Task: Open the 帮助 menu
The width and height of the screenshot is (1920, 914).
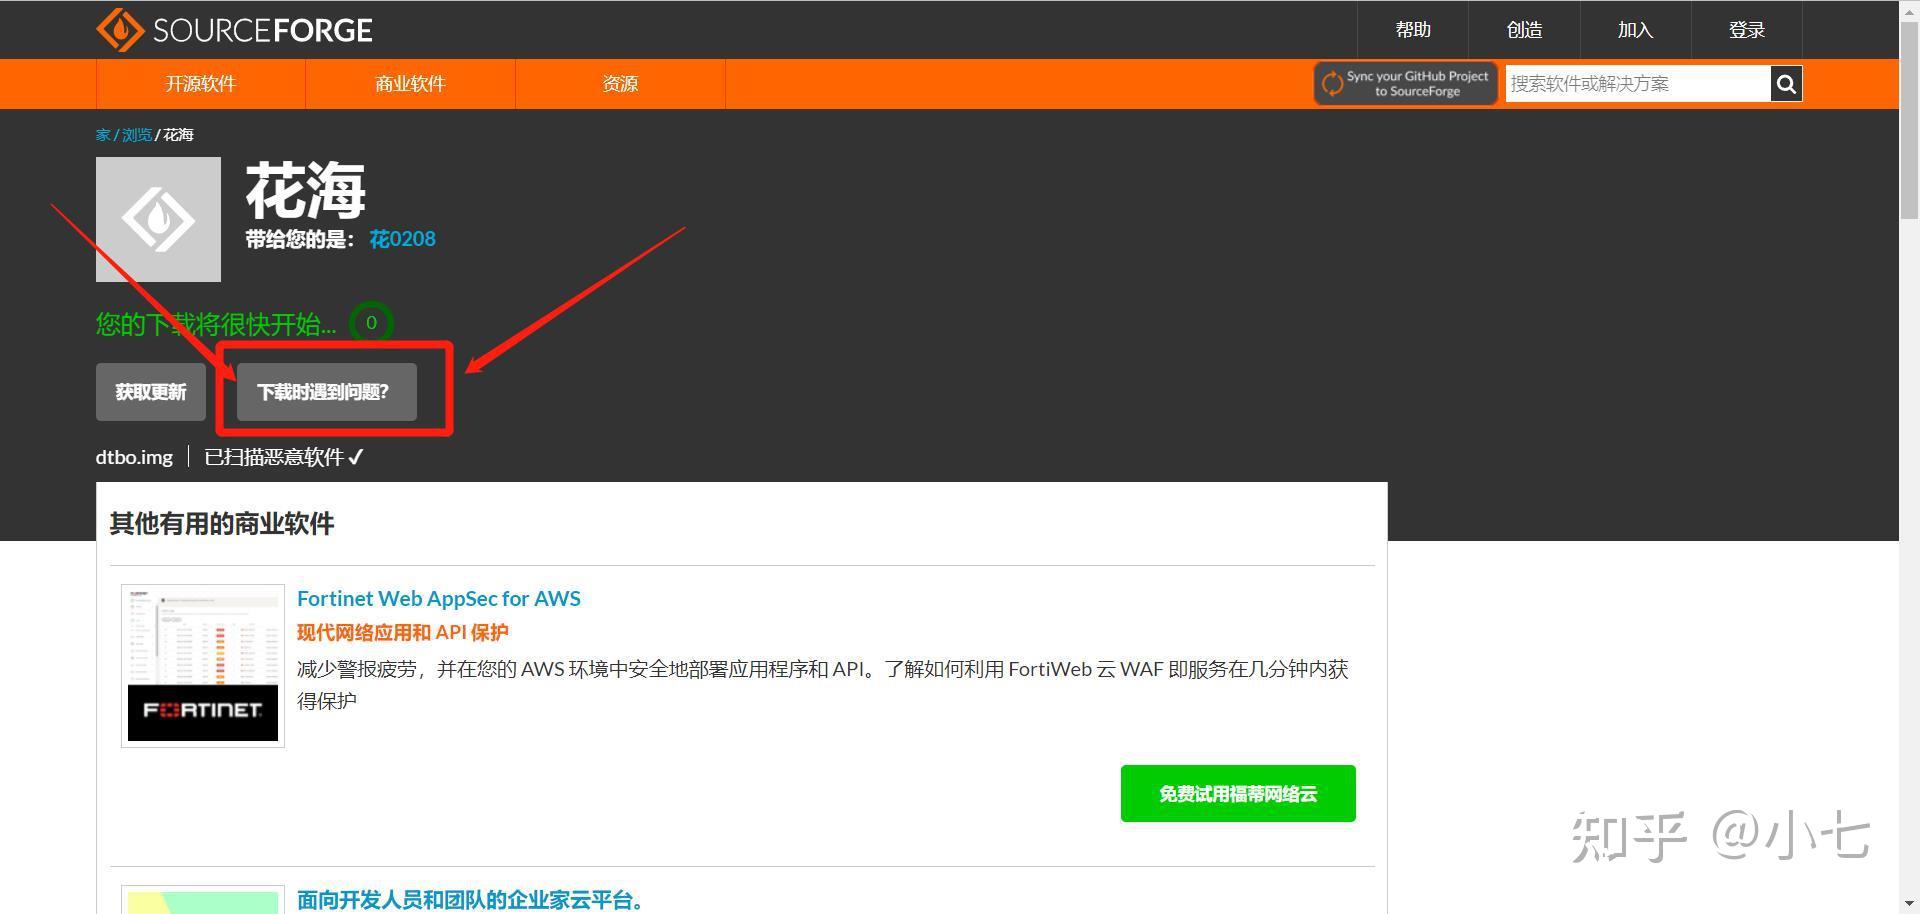Action: pyautogui.click(x=1413, y=30)
